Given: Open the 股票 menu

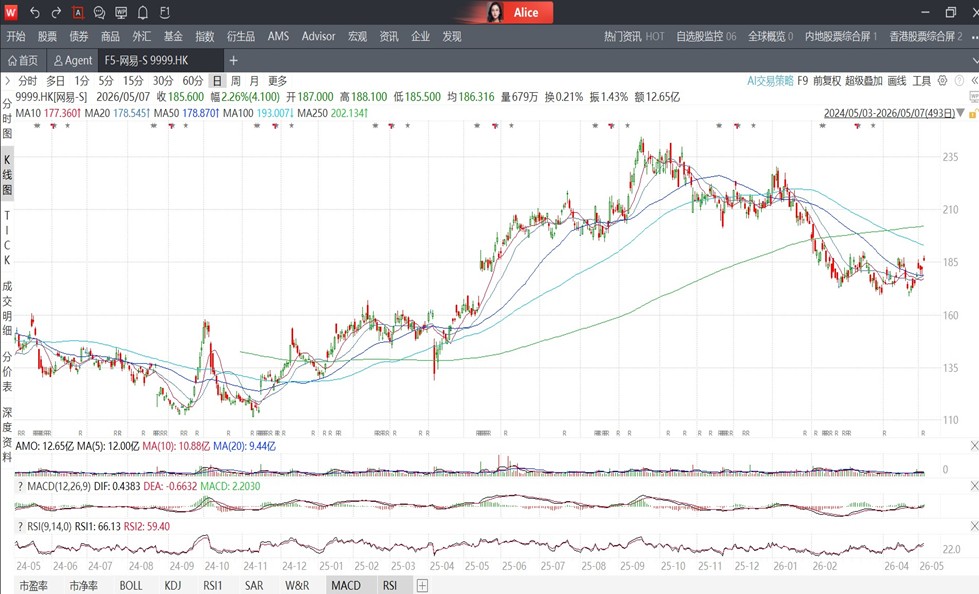Looking at the screenshot, I should tap(47, 36).
